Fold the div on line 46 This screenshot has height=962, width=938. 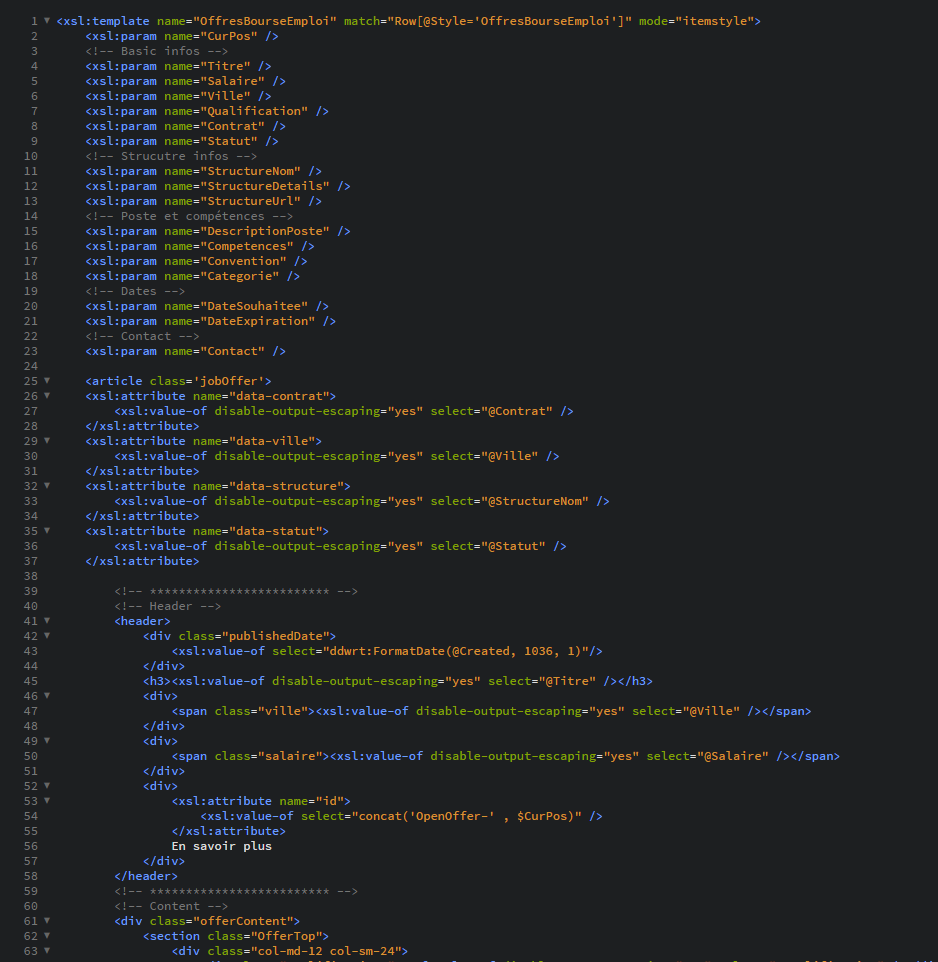point(47,696)
